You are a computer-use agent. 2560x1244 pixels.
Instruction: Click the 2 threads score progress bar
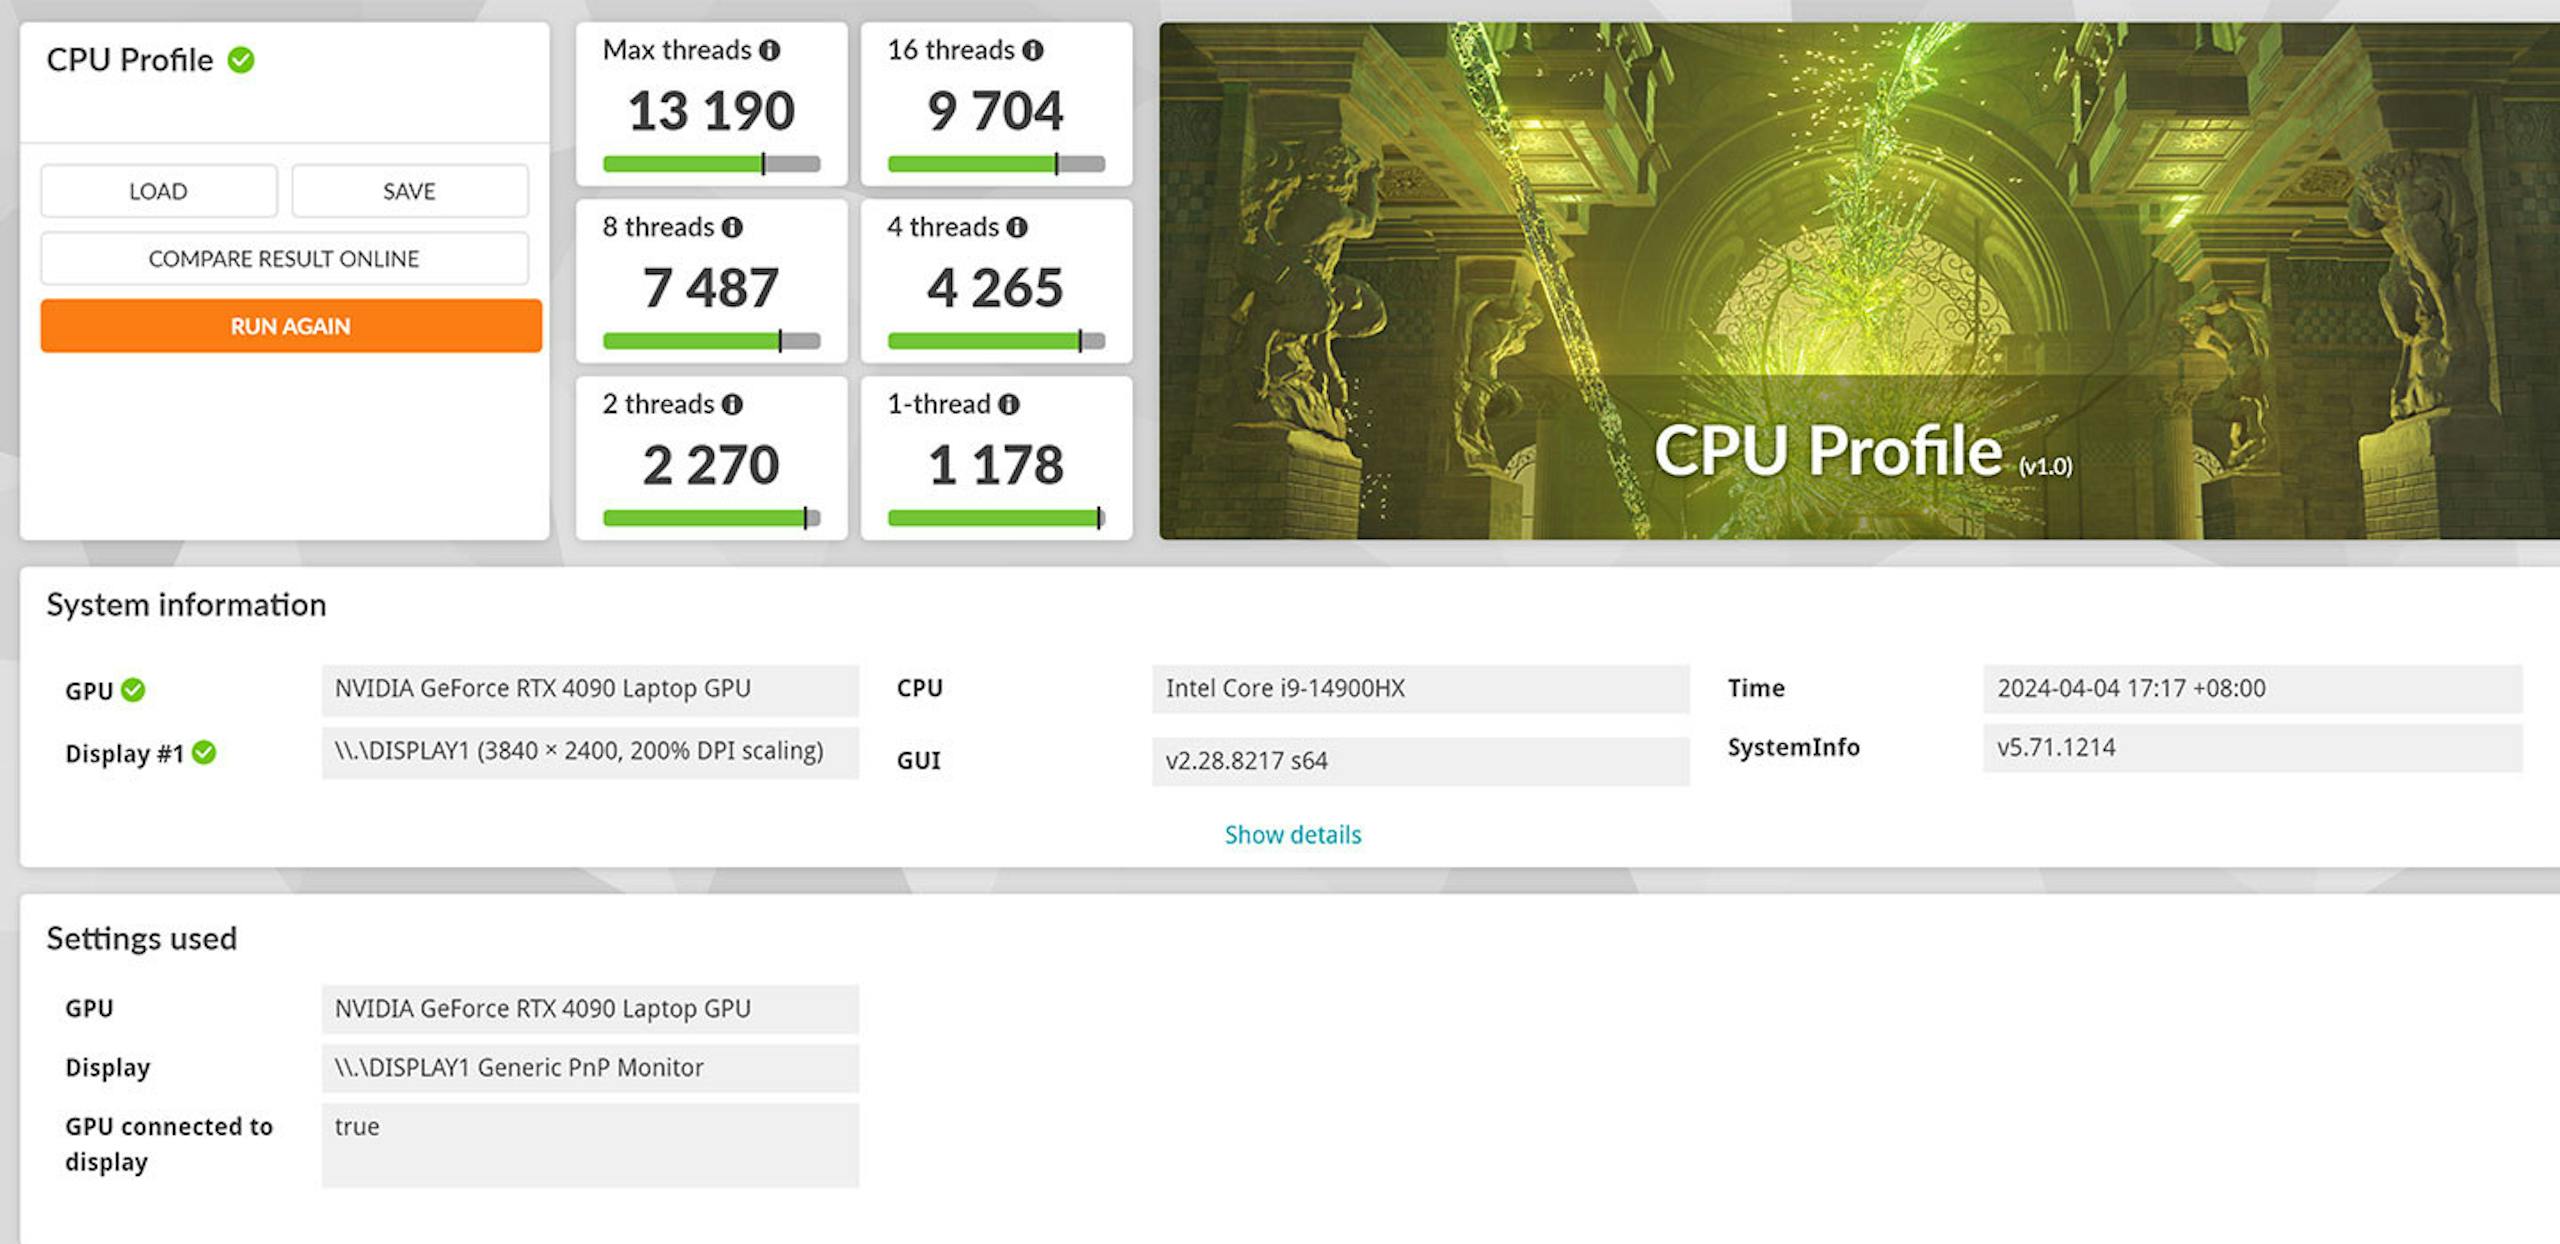pos(712,518)
